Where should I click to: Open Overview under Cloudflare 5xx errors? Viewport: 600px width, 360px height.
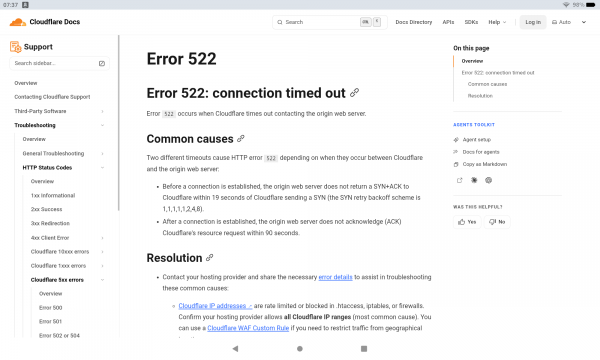pyautogui.click(x=51, y=294)
